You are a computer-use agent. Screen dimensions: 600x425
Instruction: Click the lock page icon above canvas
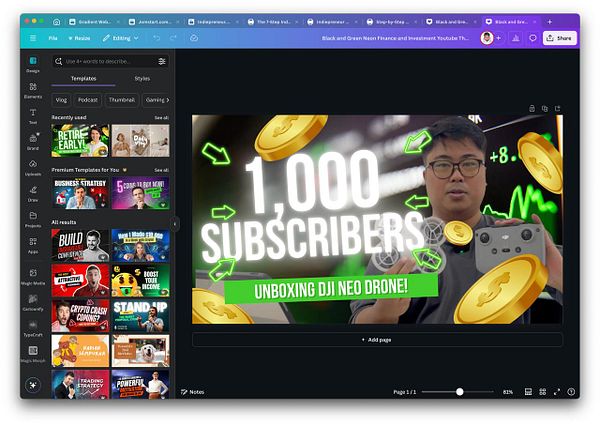click(x=532, y=109)
